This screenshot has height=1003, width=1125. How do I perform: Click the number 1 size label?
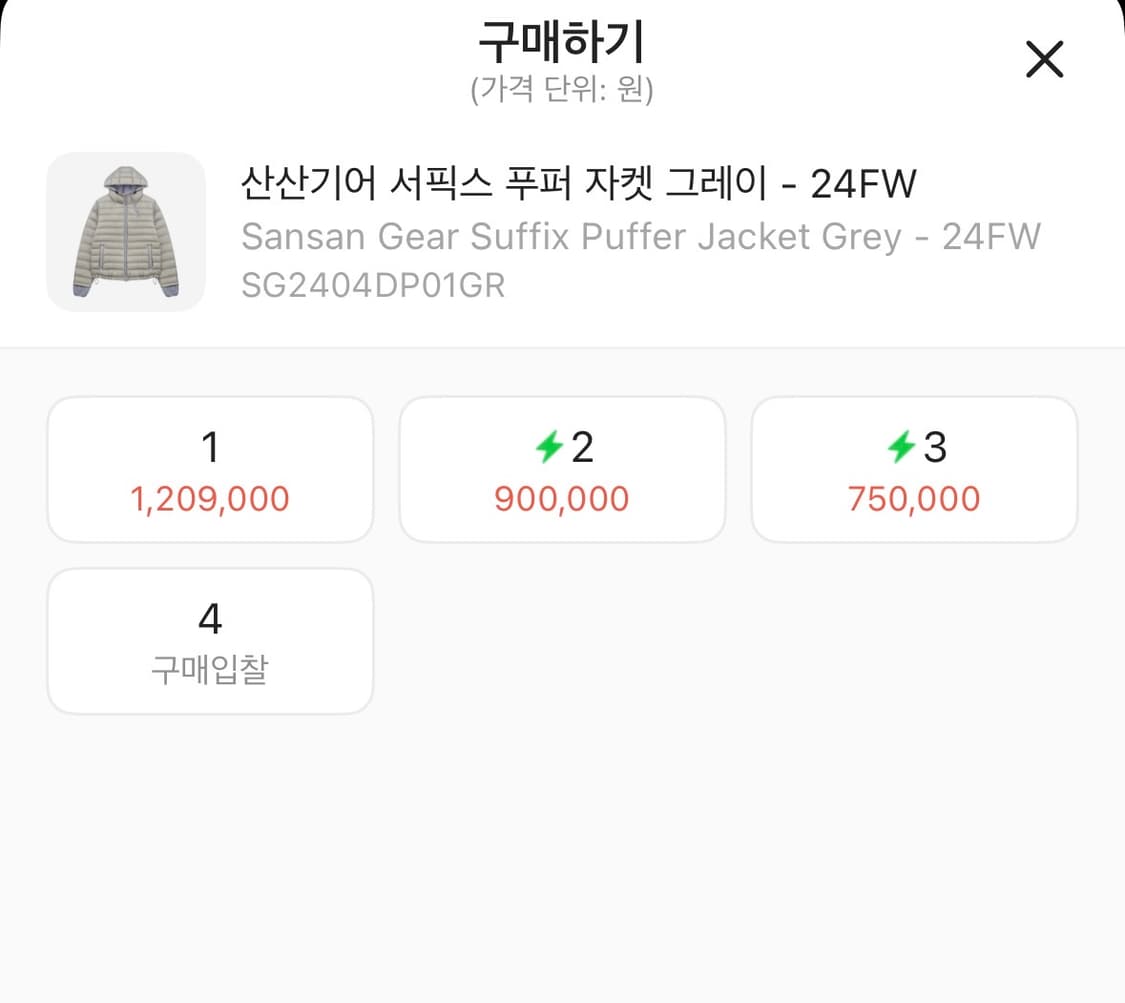pos(210,447)
